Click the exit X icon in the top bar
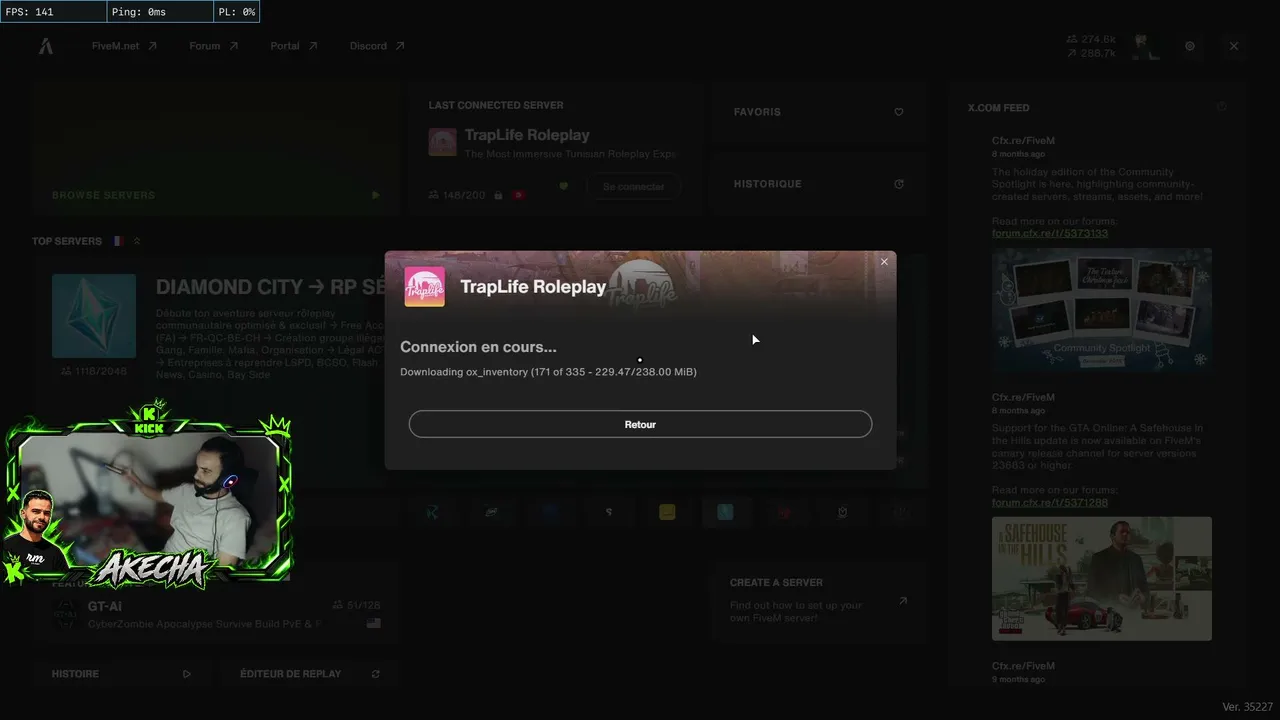 coord(1234,46)
